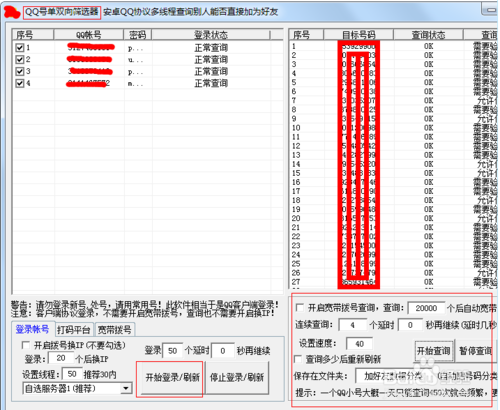Check 查询多少后重新刷新 option

(x=298, y=359)
